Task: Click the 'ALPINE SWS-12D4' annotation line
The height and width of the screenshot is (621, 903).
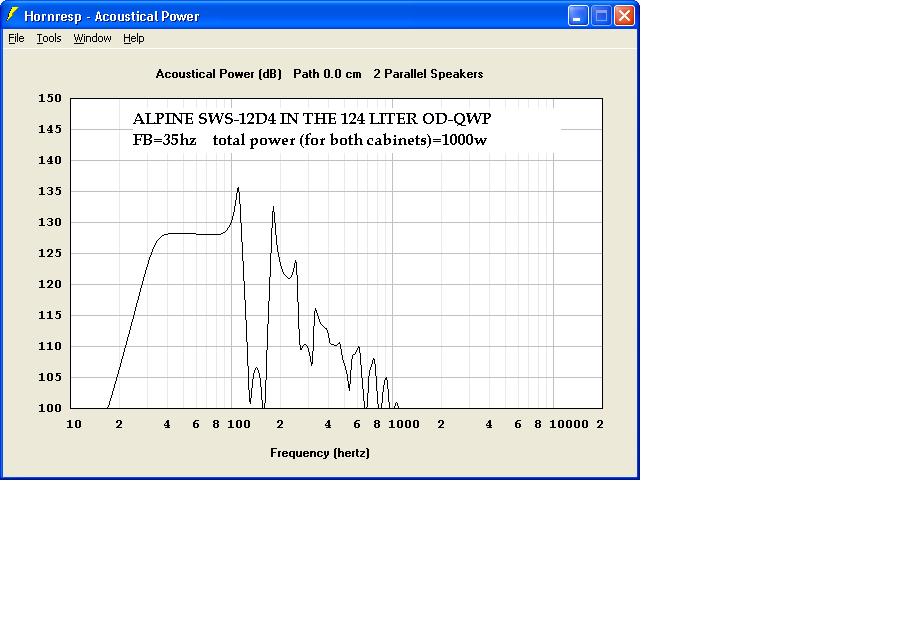Action: (312, 119)
